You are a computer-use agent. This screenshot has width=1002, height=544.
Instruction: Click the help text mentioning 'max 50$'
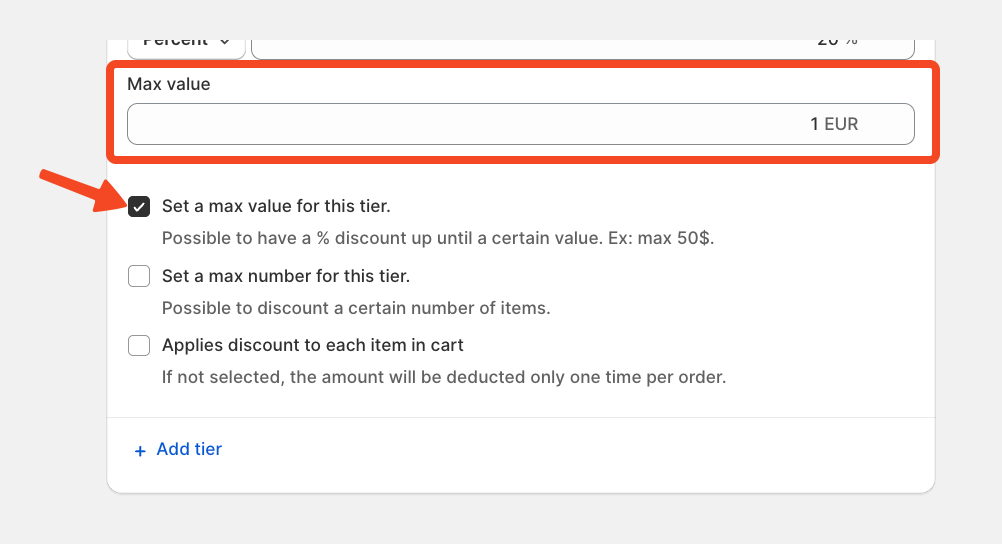pyautogui.click(x=438, y=239)
